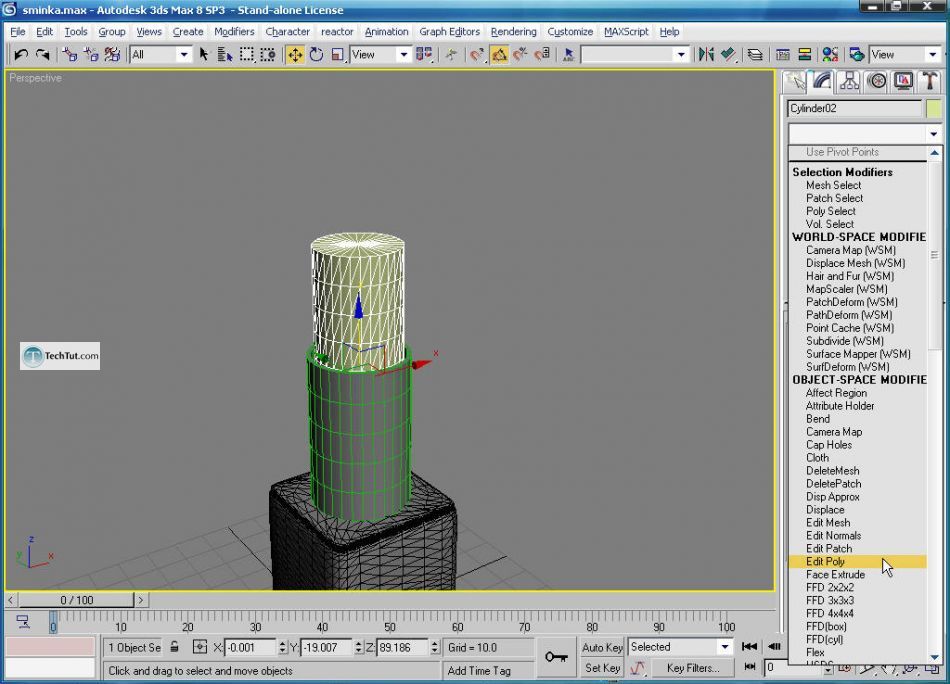Open the Motion panel wheel icon
This screenshot has height=684, width=950.
pos(876,81)
